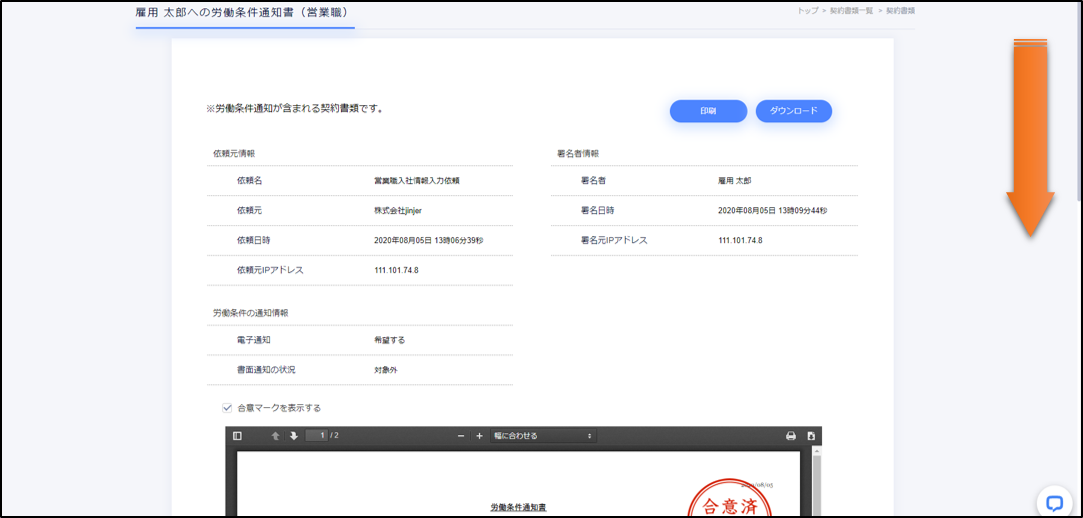This screenshot has height=518, width=1083.
Task: Go to previous PDF page arrow
Action: (x=276, y=436)
